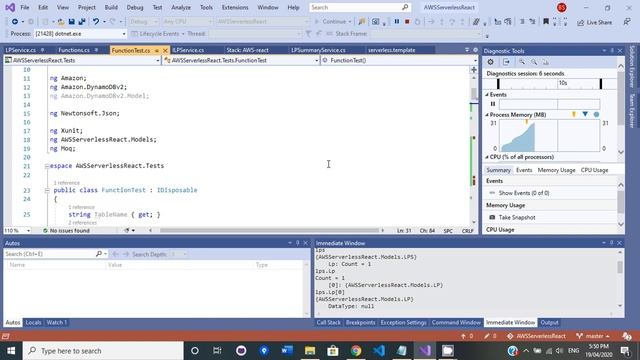Zoom out on the diagnostics timeline
Screen dimensions: 640x360
pyautogui.click(x=534, y=62)
